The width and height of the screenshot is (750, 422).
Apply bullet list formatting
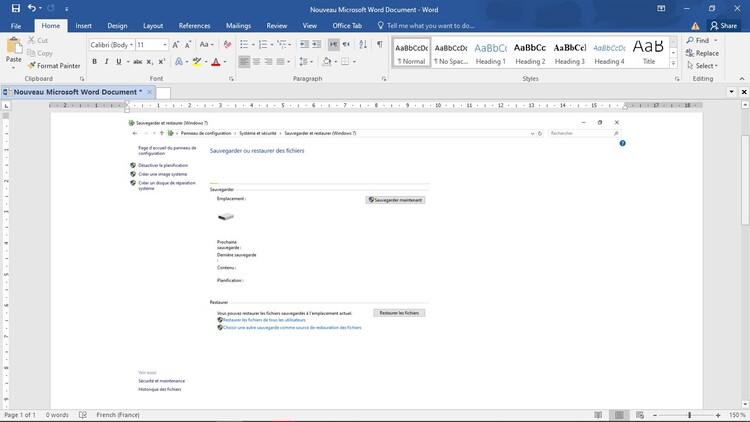pos(246,45)
